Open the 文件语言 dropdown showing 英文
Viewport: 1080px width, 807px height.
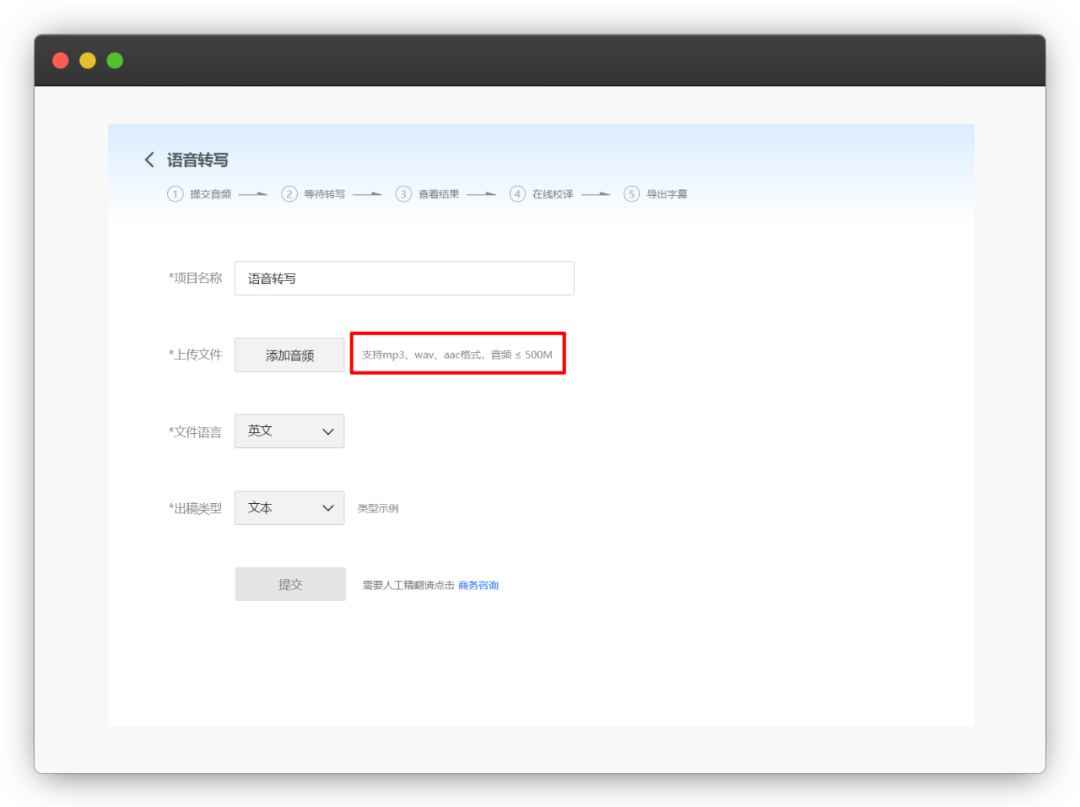[289, 431]
